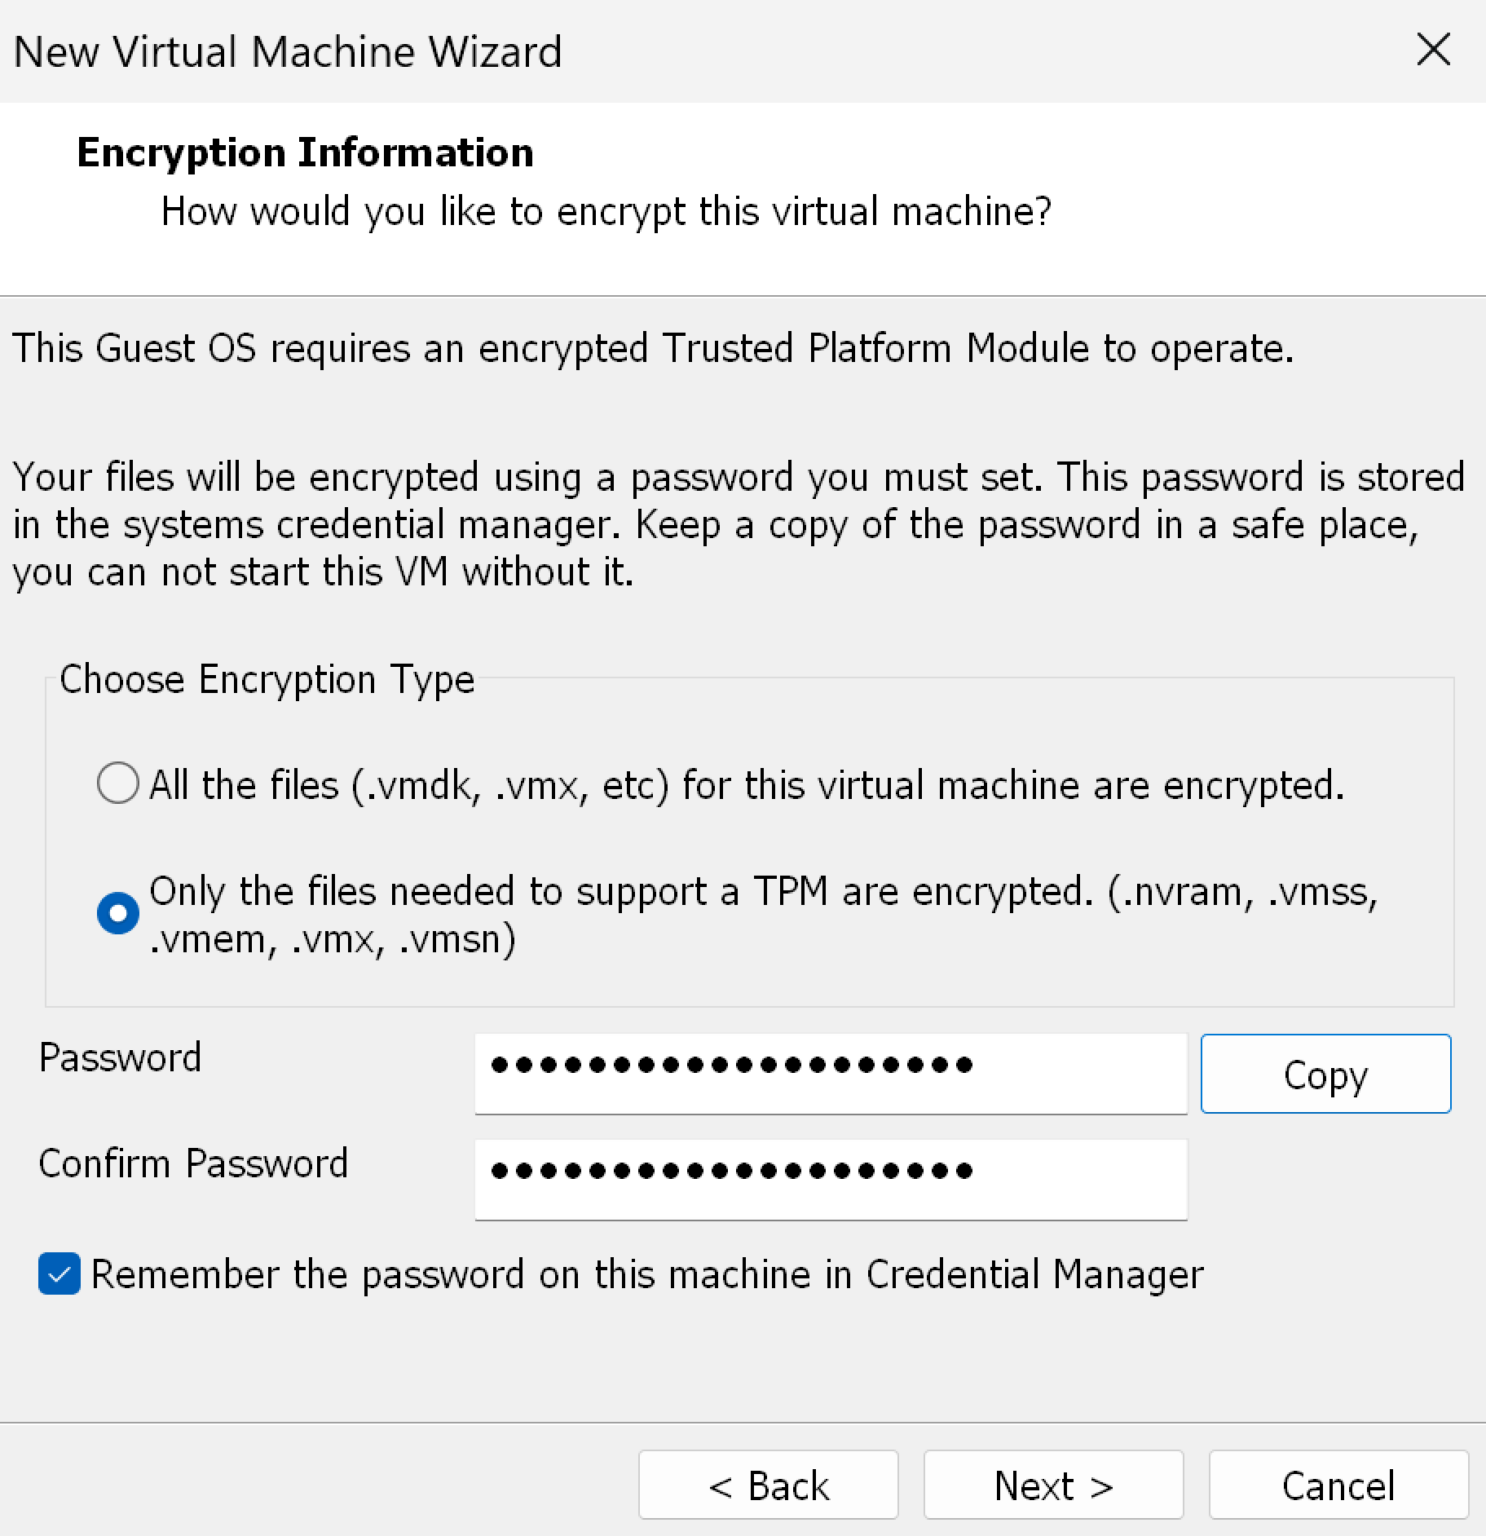The height and width of the screenshot is (1536, 1486).
Task: Click the Confirm Password label
Action: (x=193, y=1163)
